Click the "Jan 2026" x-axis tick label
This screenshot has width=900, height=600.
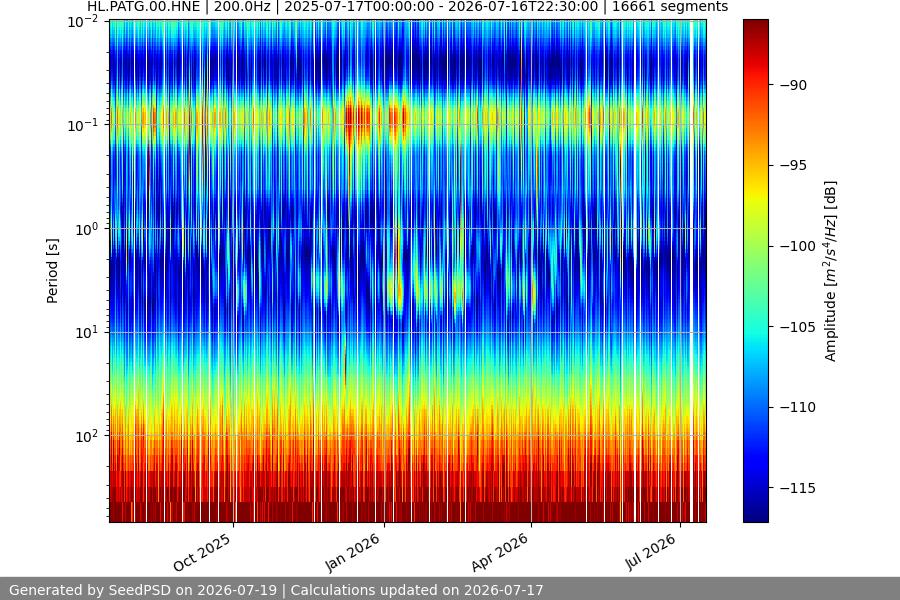[x=353, y=552]
